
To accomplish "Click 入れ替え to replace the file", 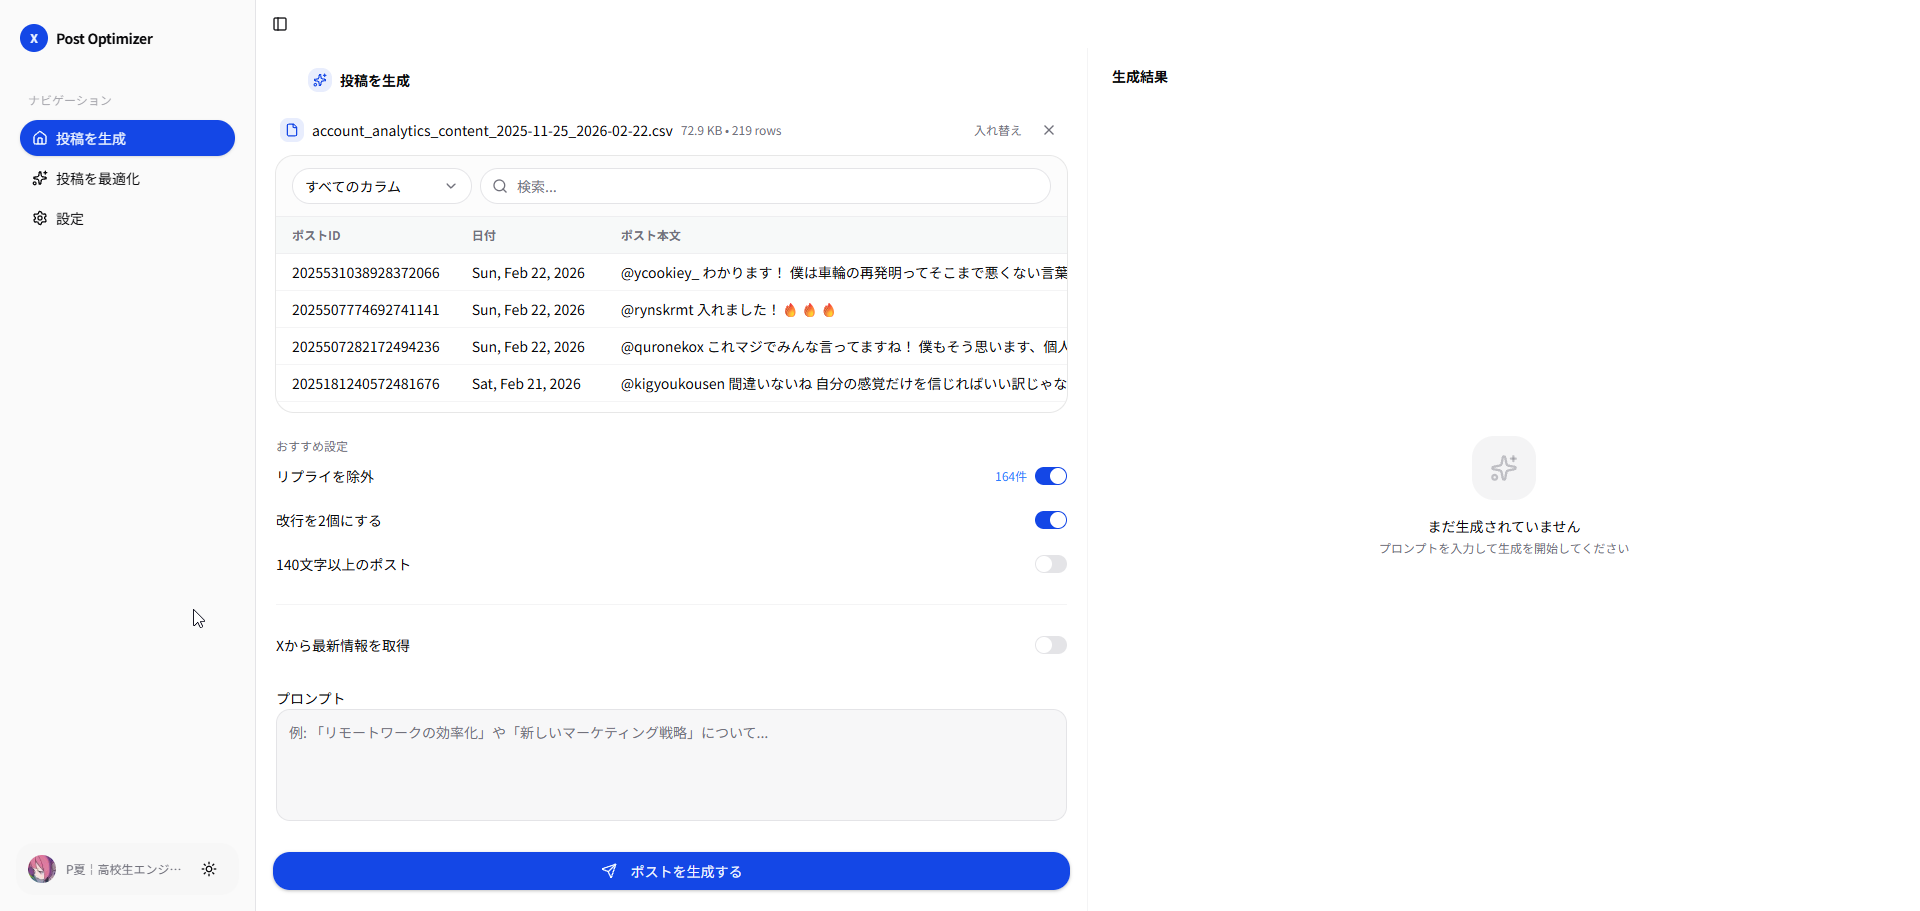I will point(997,130).
